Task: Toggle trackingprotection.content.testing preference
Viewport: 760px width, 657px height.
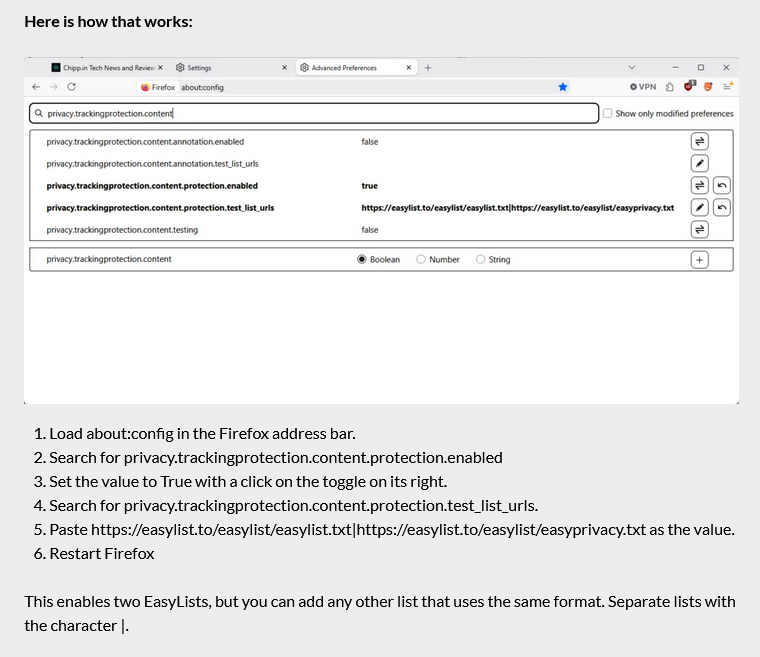Action: click(x=699, y=229)
